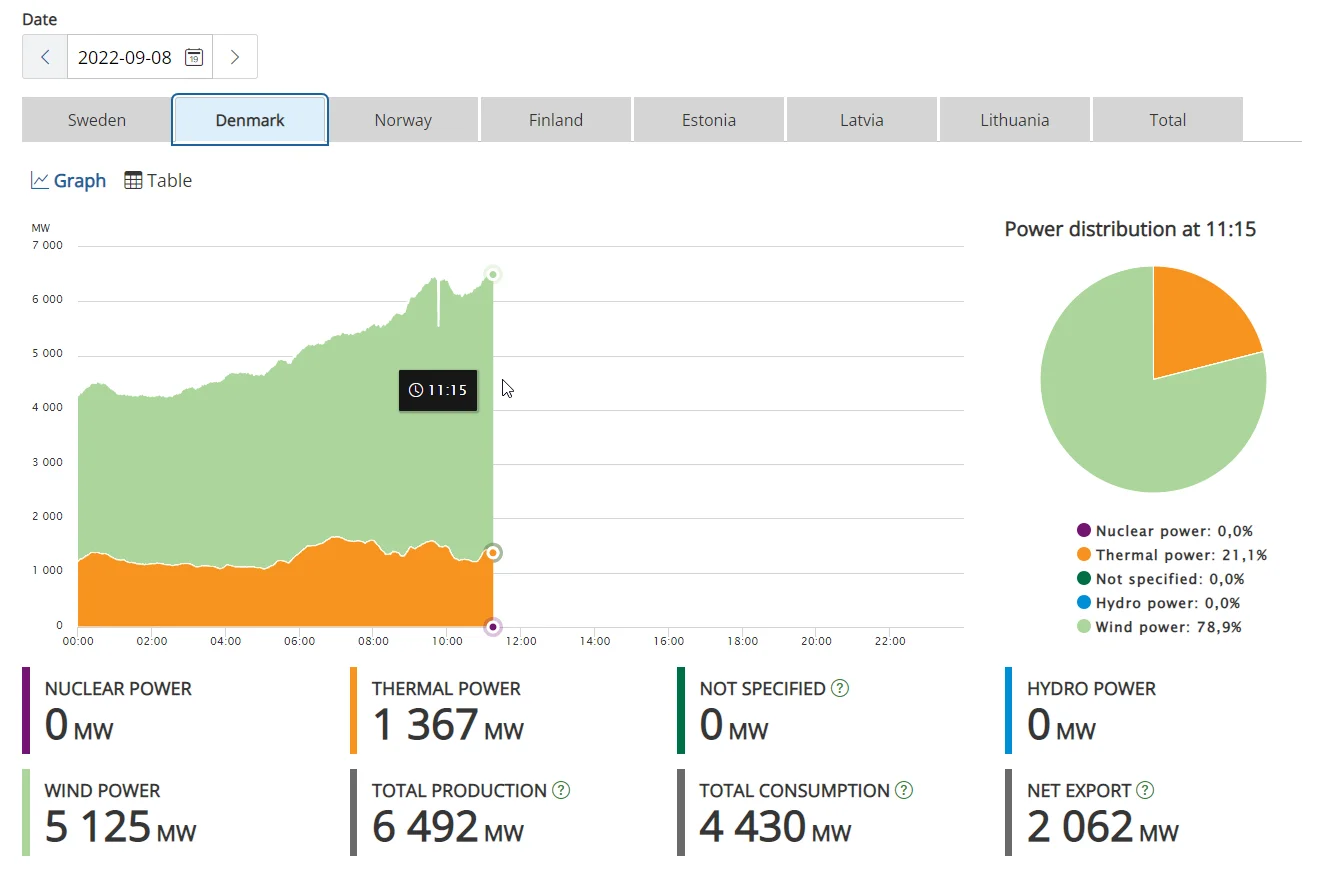Go to previous date with left arrow
Viewport: 1325px width, 883px height.
click(45, 57)
